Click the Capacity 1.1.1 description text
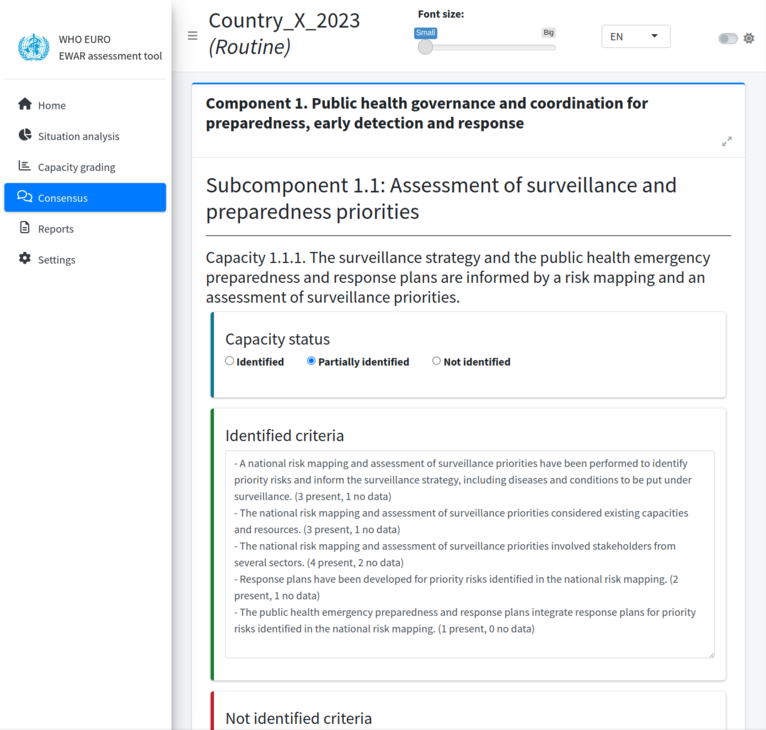The image size is (766, 730). point(458,277)
